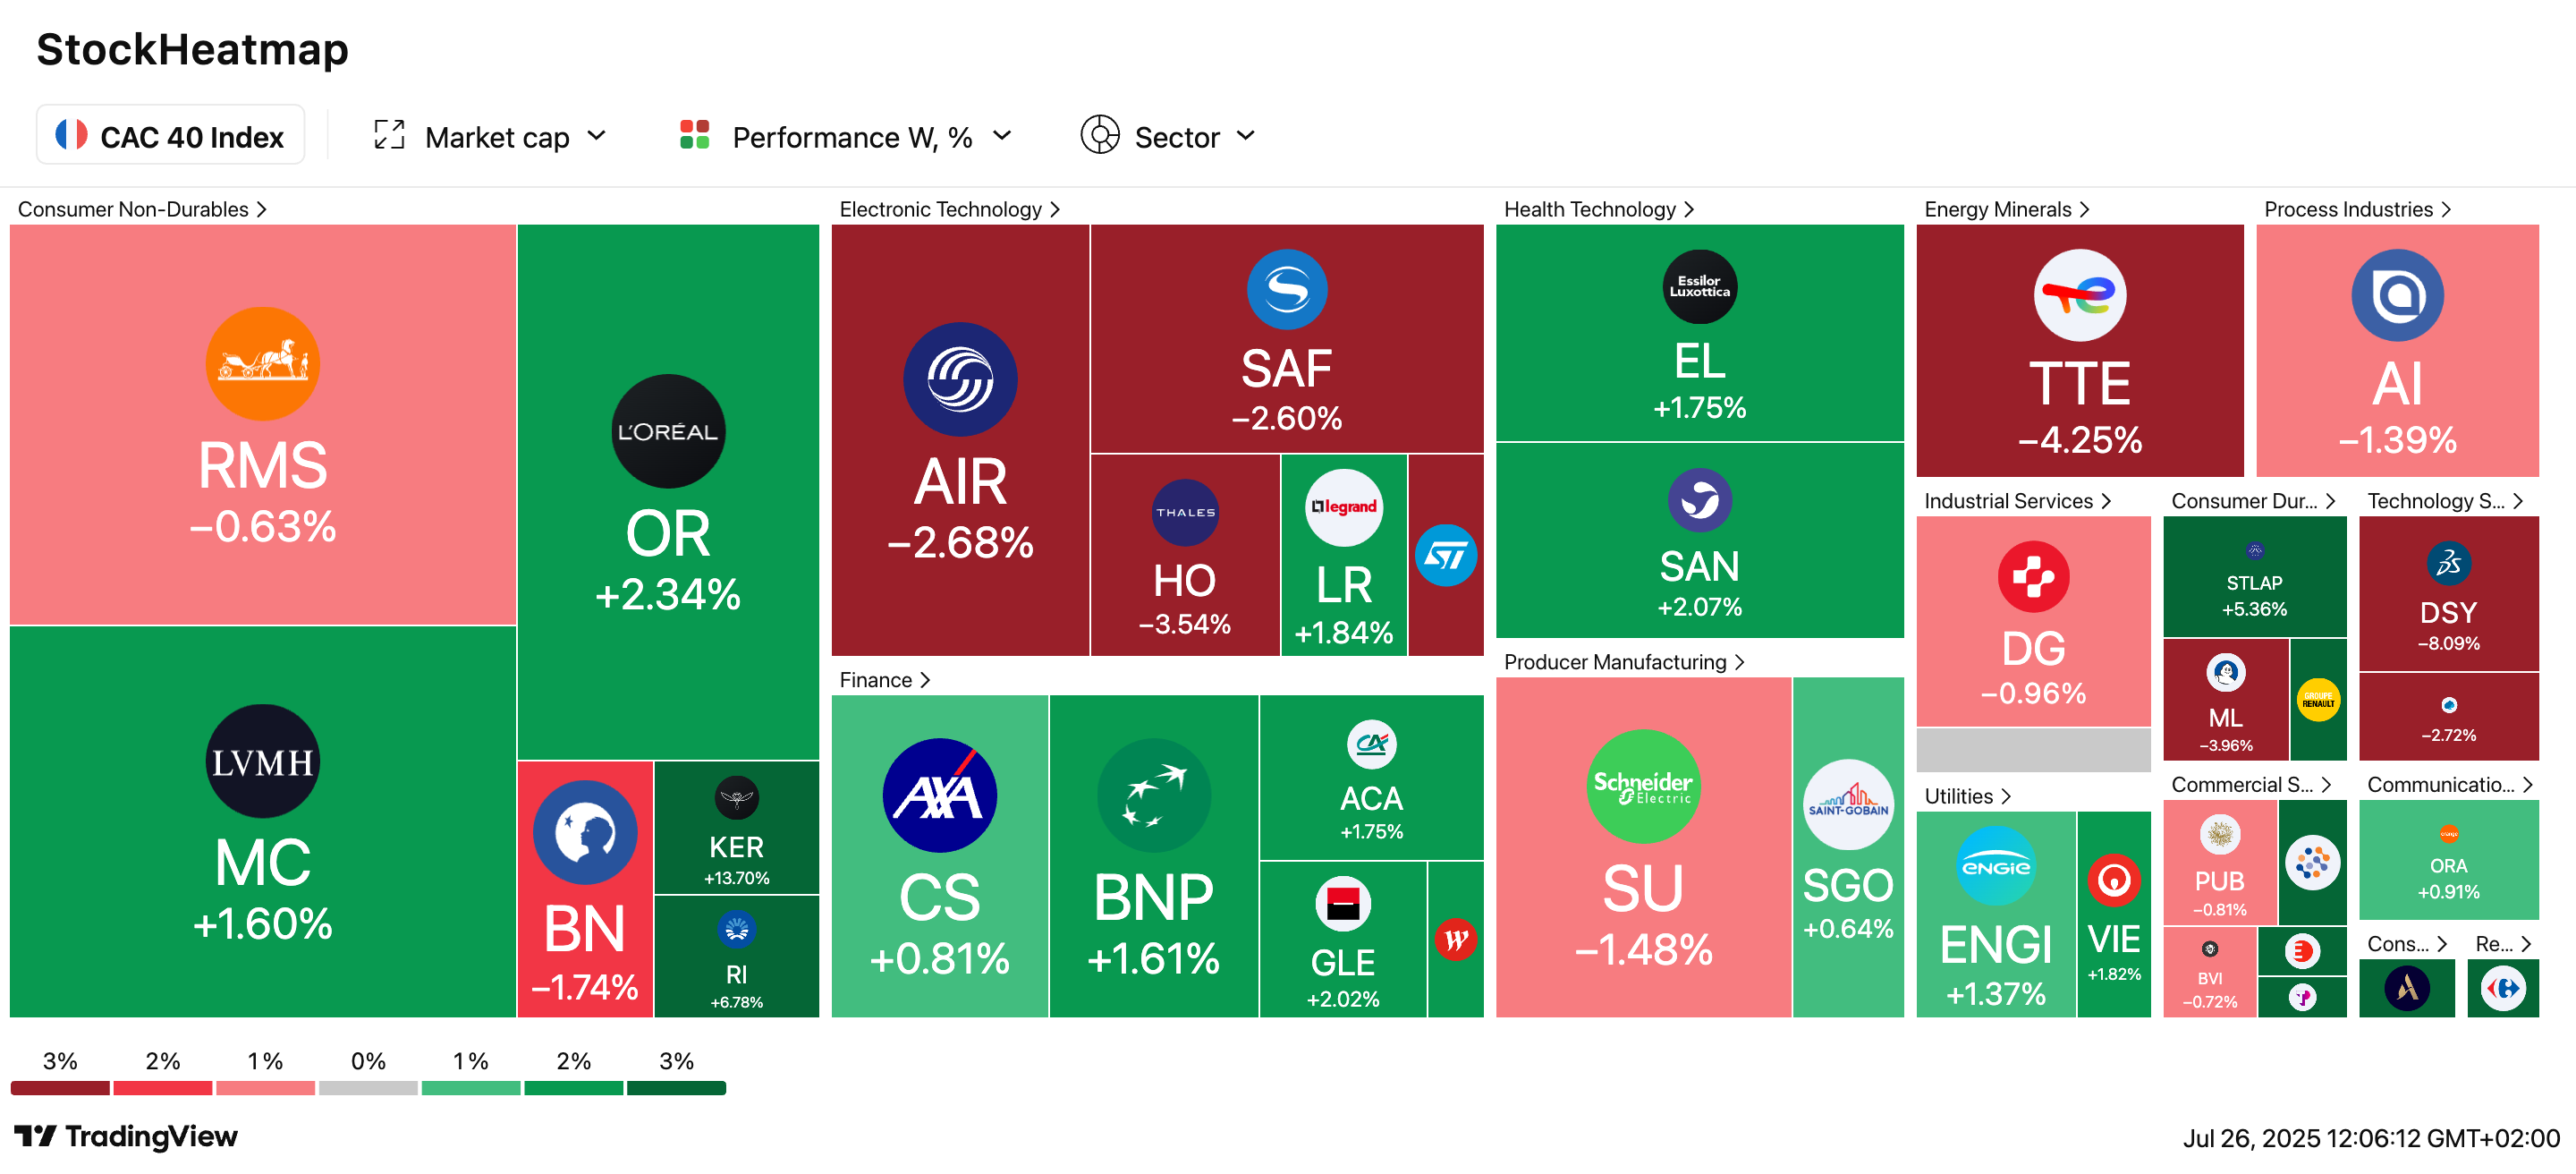
Task: Click the TradingView logo link
Action: pos(126,1136)
